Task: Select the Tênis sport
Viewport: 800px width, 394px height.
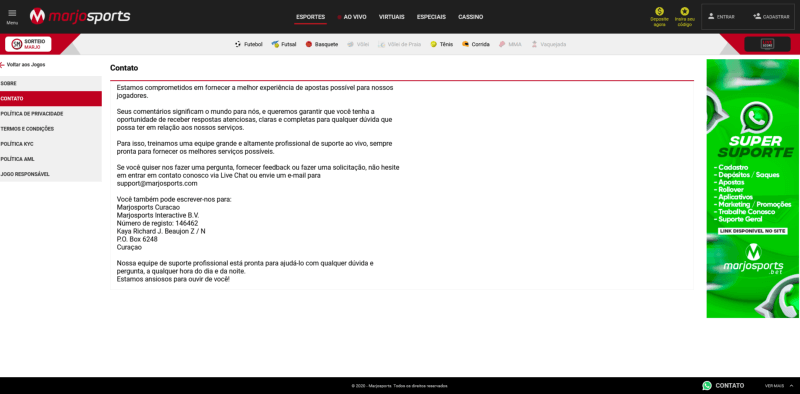Action: tap(441, 44)
